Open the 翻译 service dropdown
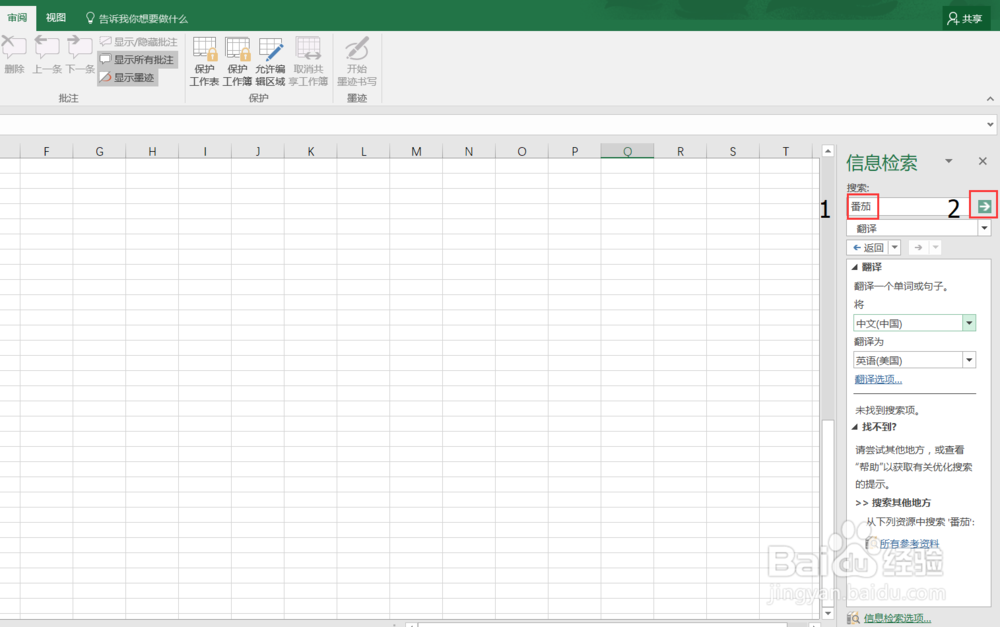Viewport: 1000px width, 627px height. (x=985, y=228)
